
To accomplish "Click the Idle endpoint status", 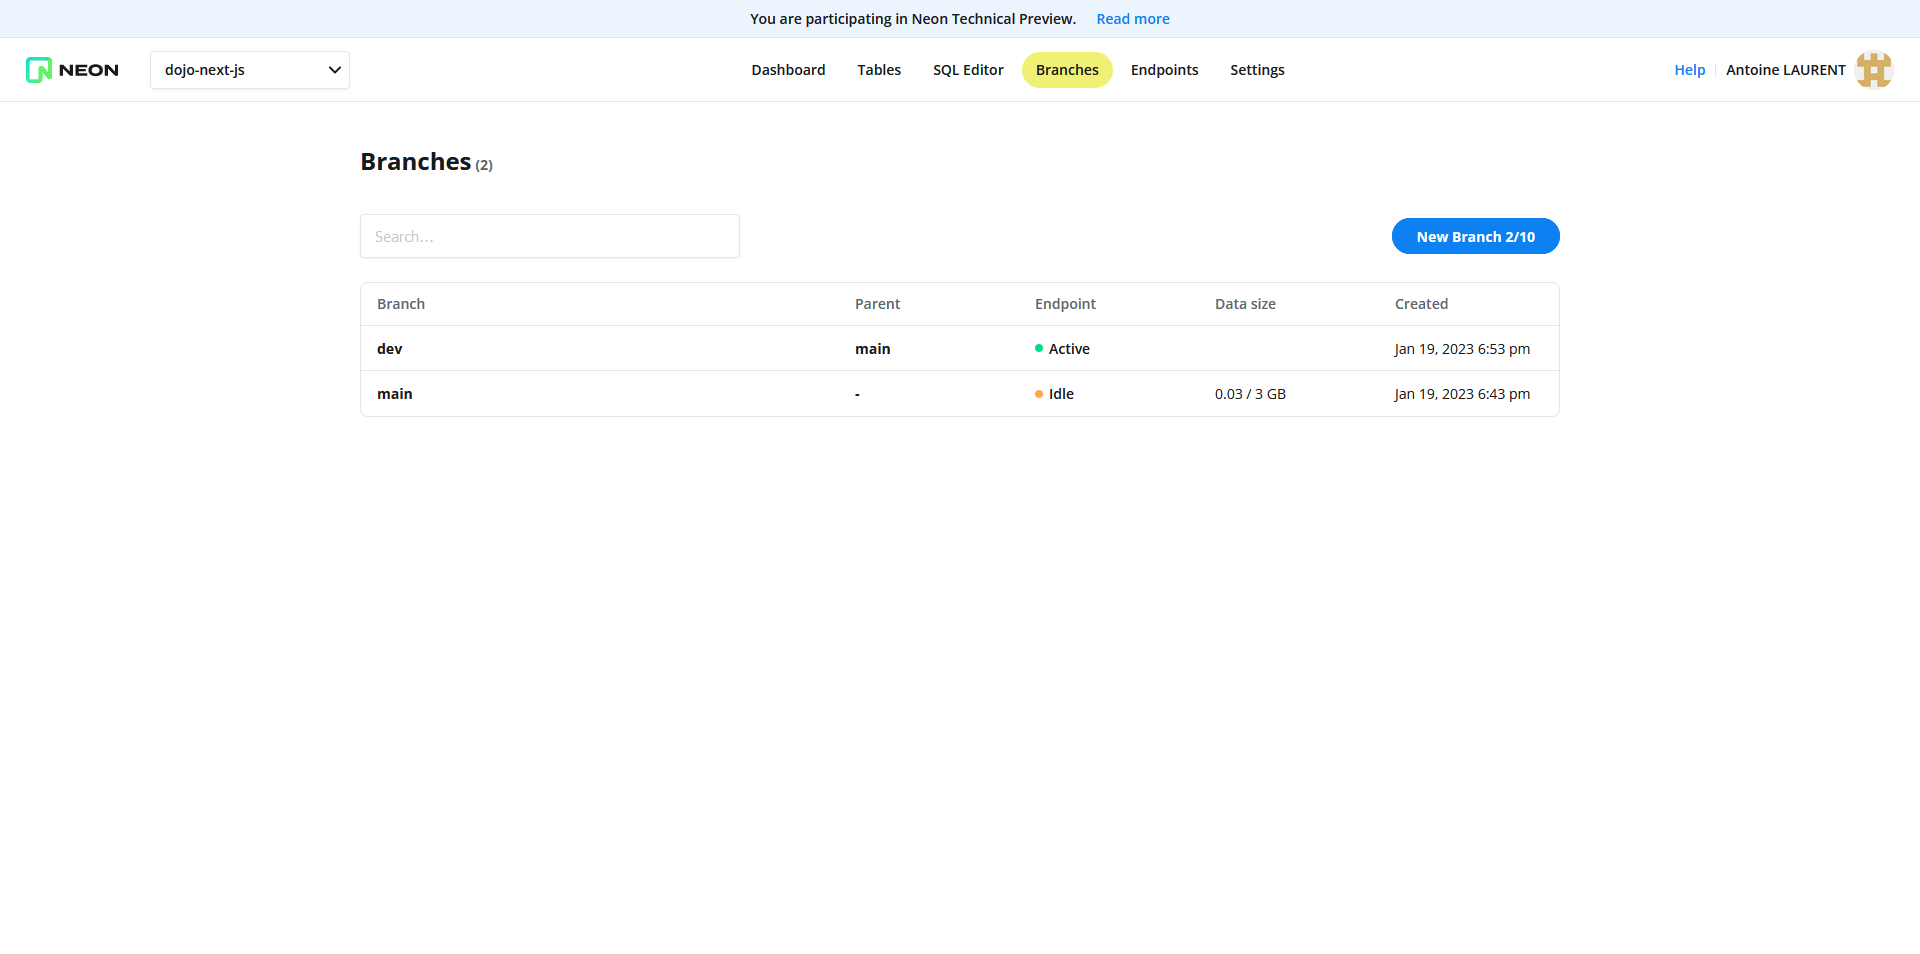I will (1054, 394).
